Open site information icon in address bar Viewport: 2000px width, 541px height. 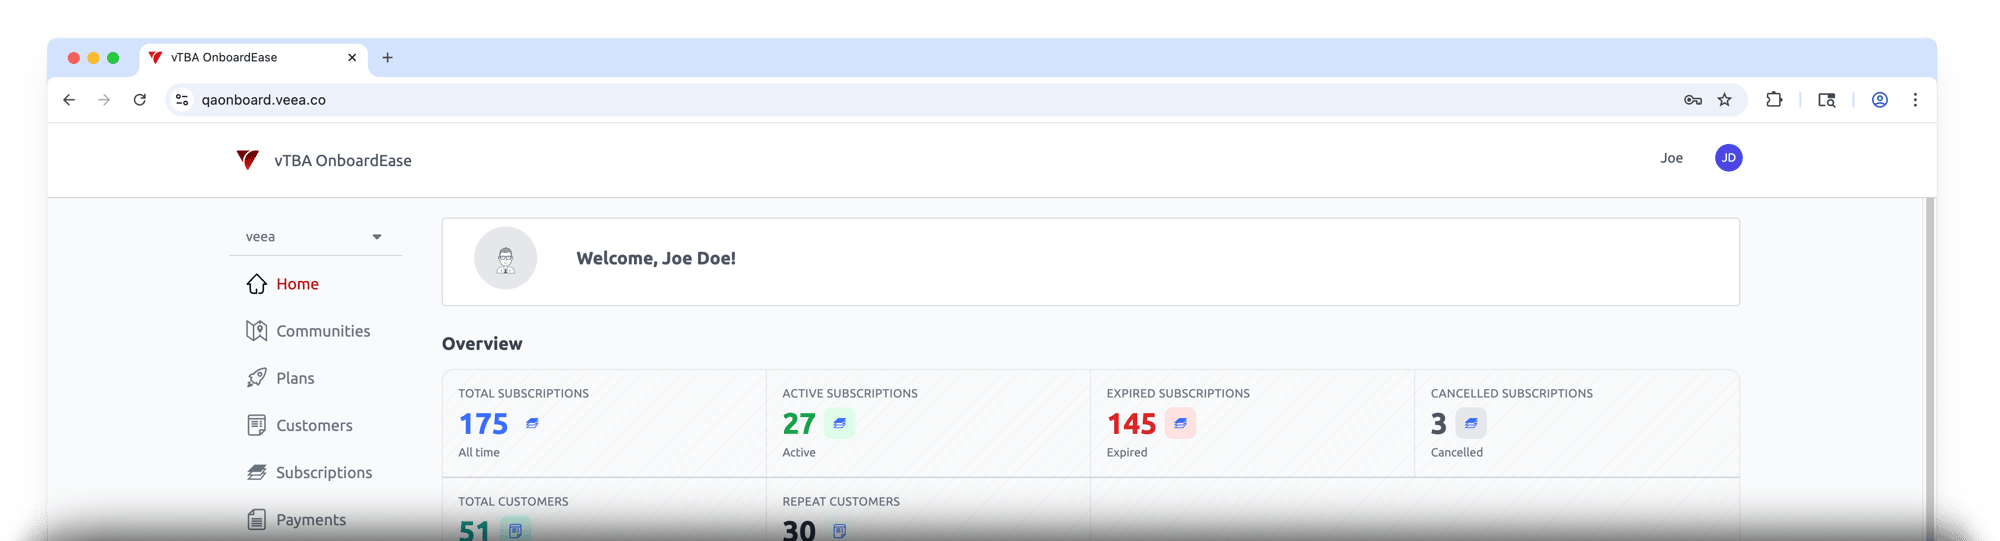182,100
